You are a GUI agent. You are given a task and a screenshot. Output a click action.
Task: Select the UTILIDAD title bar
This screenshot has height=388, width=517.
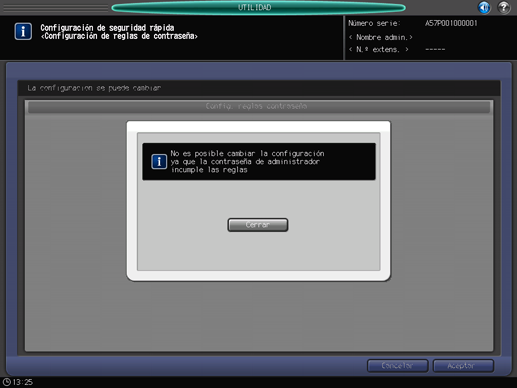click(x=258, y=7)
